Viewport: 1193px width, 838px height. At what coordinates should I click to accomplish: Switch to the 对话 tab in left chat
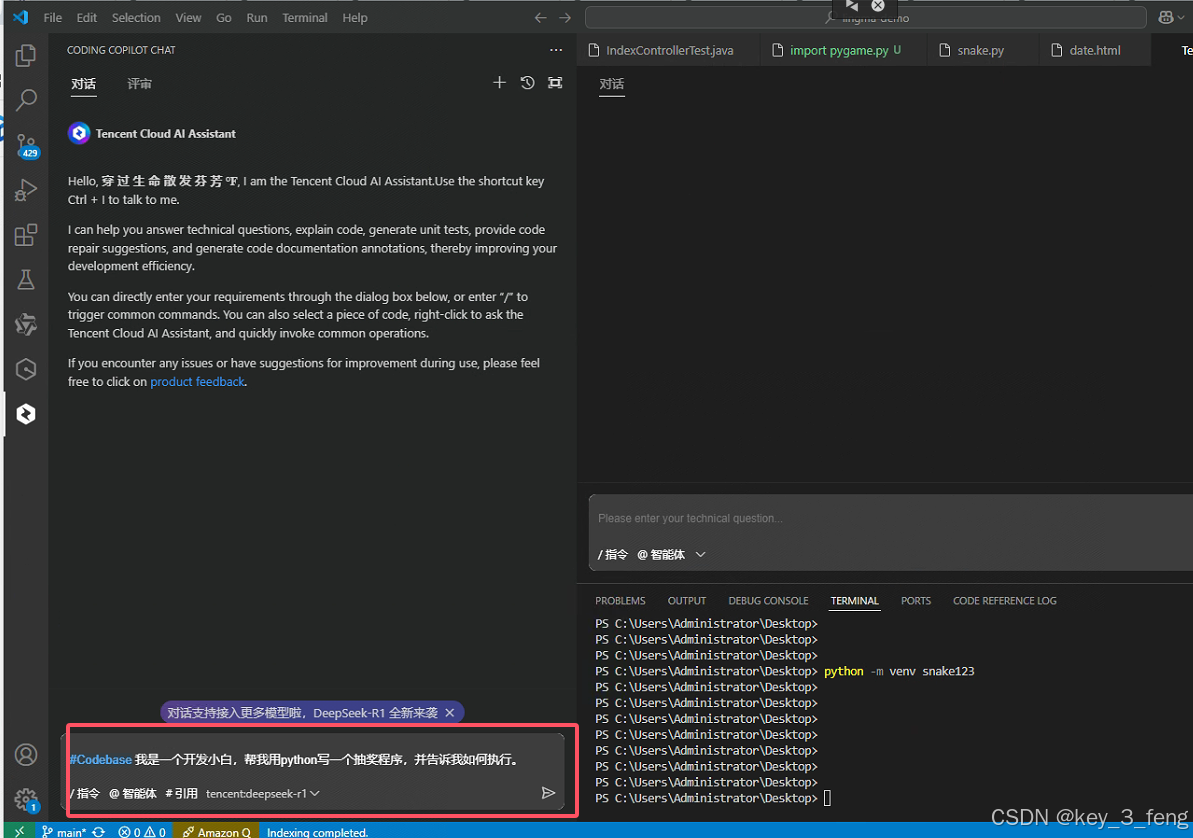pos(84,84)
